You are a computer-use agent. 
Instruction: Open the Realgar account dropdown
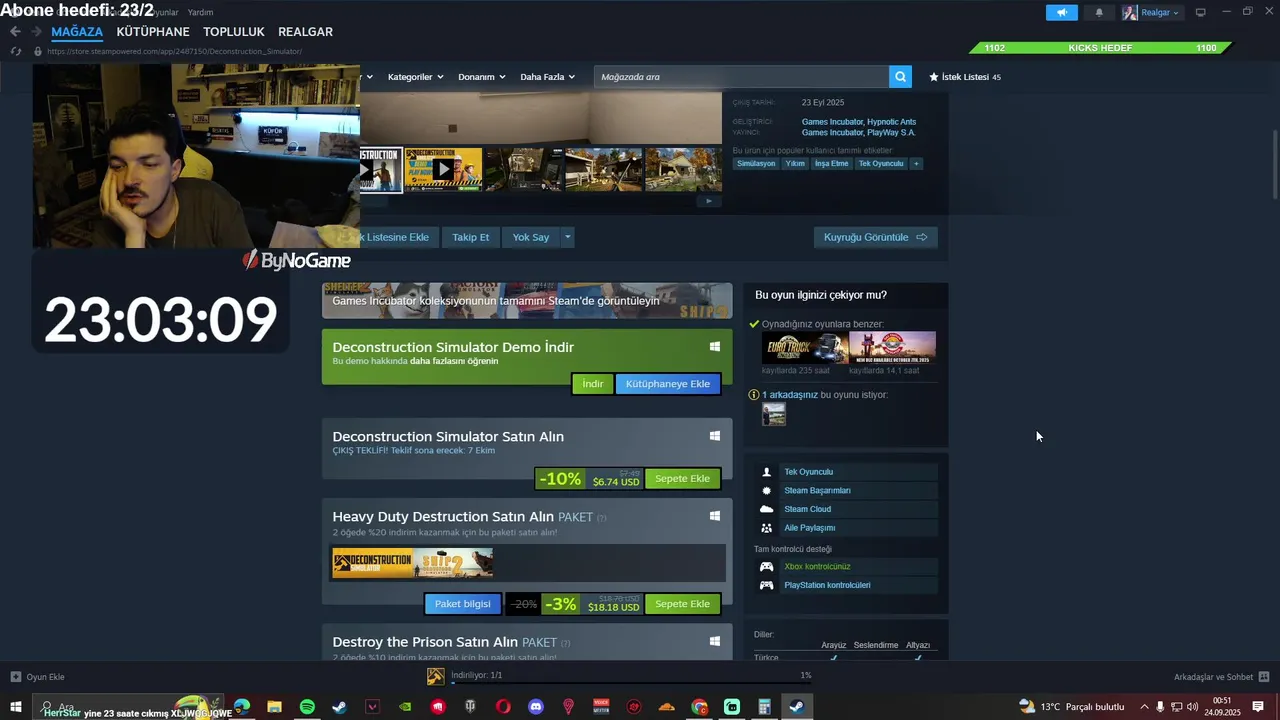coord(1151,12)
